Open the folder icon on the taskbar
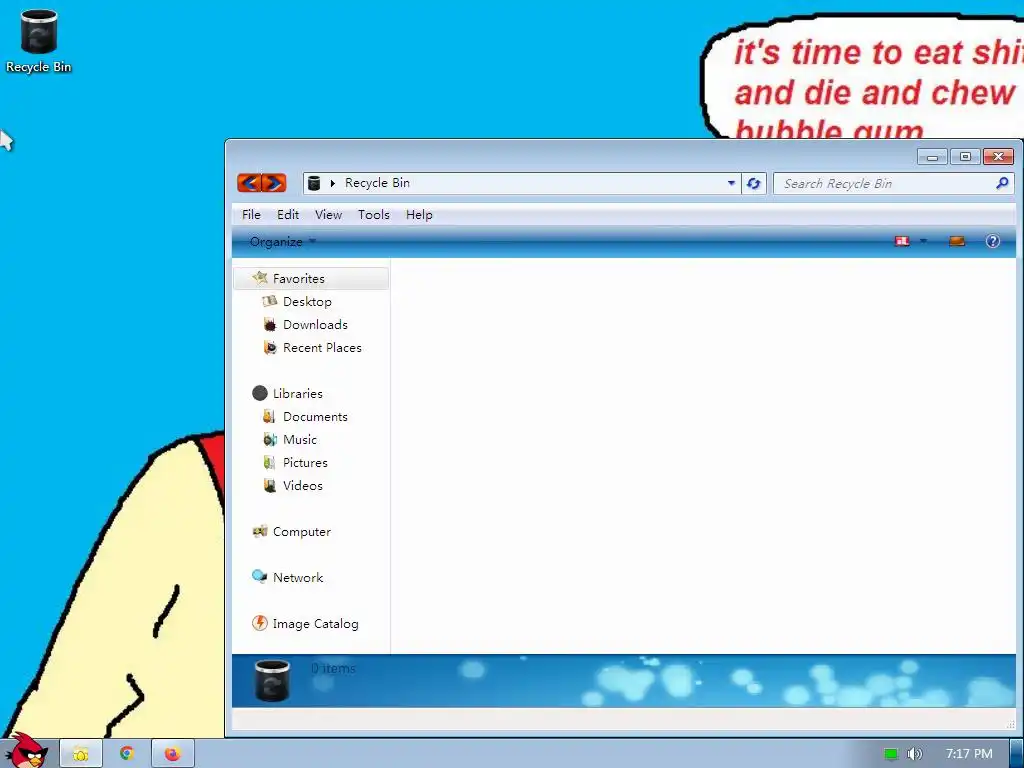 pyautogui.click(x=81, y=754)
